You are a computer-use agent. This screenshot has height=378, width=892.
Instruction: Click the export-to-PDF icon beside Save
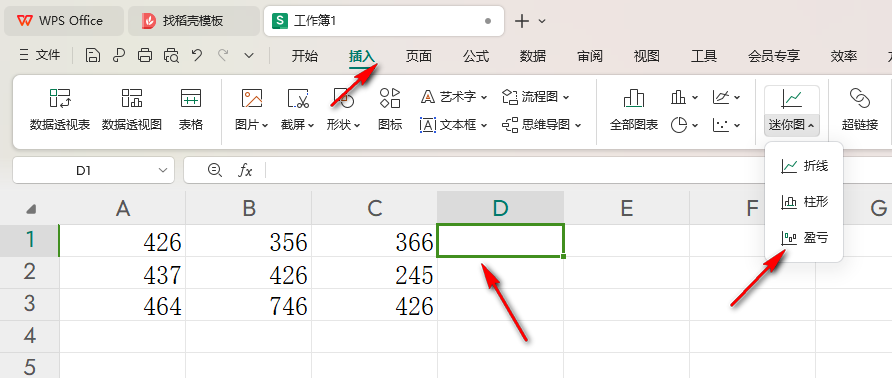click(119, 55)
